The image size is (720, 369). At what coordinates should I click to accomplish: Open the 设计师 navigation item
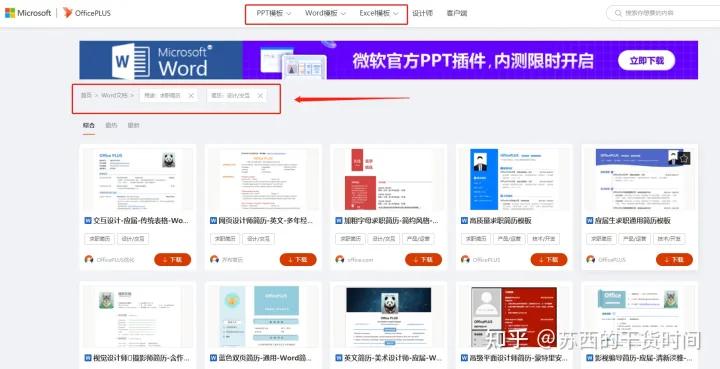coord(422,13)
